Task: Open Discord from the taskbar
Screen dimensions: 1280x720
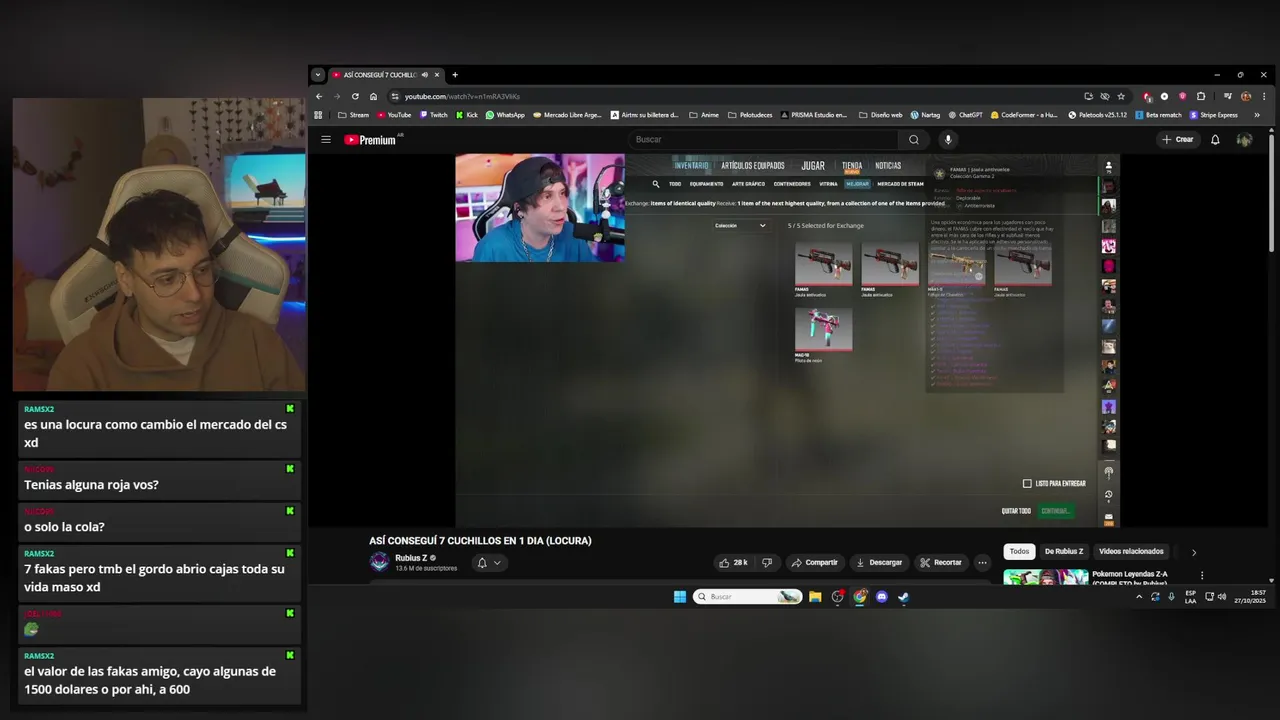Action: coord(882,597)
